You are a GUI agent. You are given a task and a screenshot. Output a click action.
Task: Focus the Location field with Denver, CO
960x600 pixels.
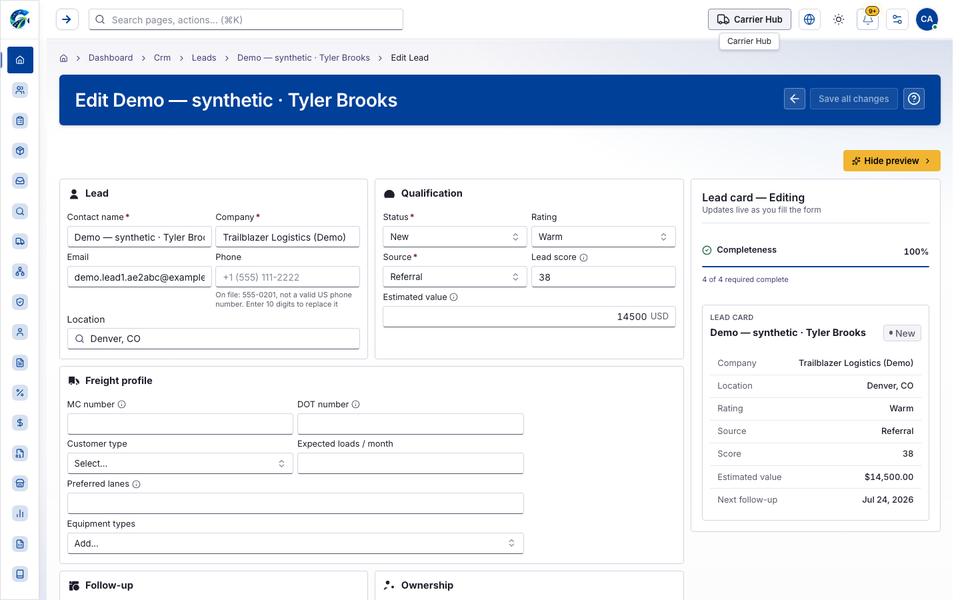213,339
